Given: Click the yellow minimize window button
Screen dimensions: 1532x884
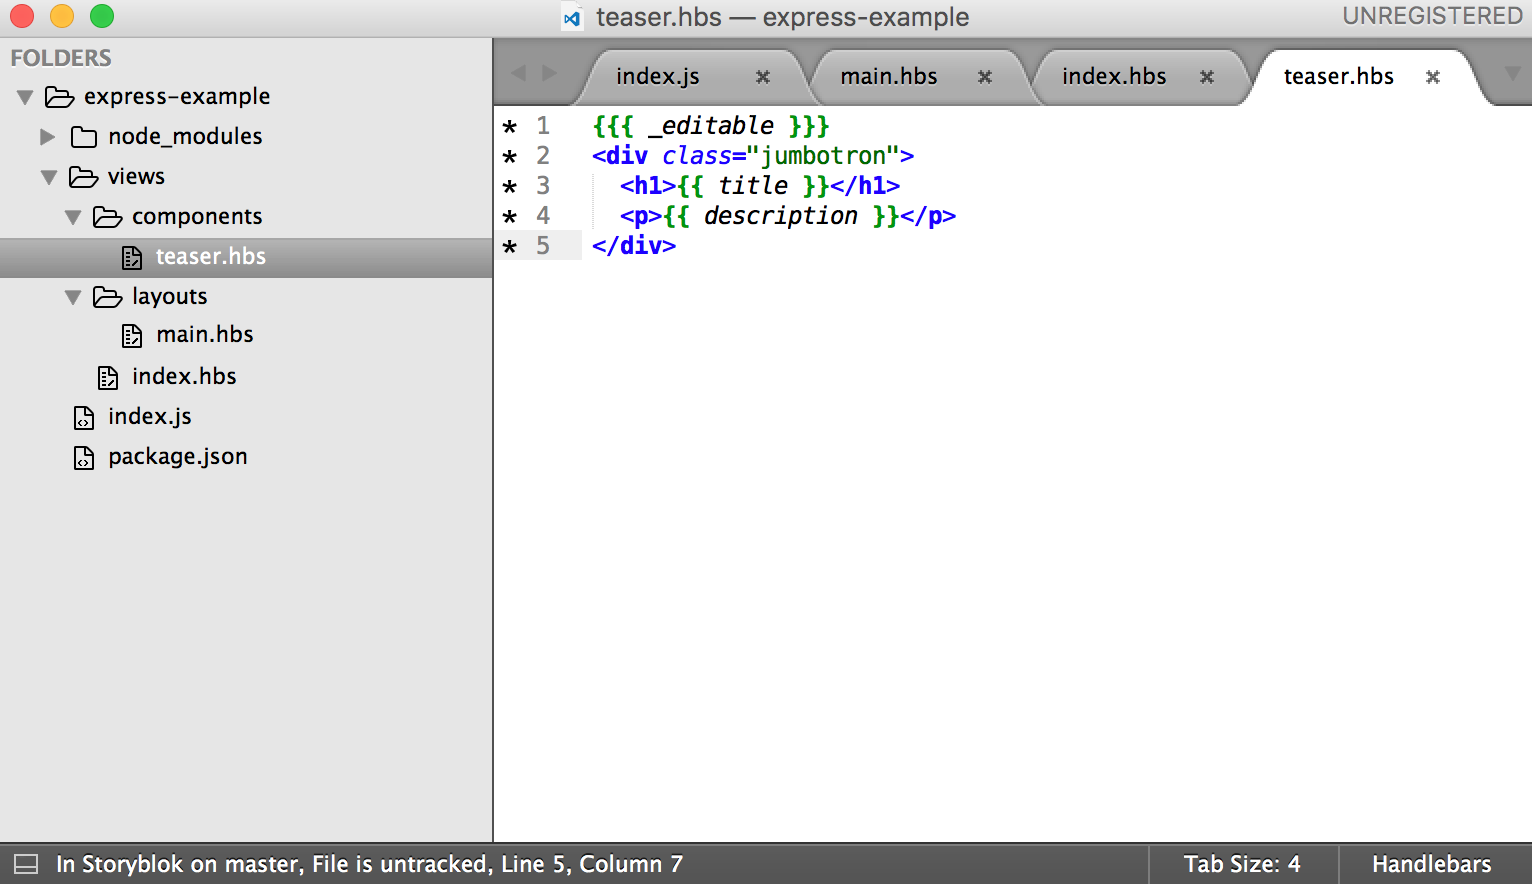Looking at the screenshot, I should 62,16.
